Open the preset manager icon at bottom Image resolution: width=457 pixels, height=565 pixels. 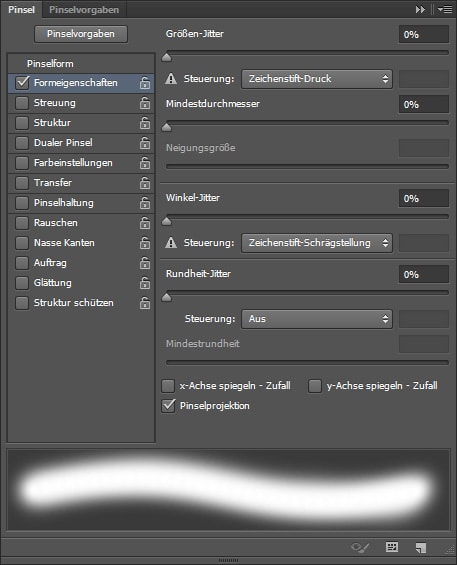click(392, 547)
